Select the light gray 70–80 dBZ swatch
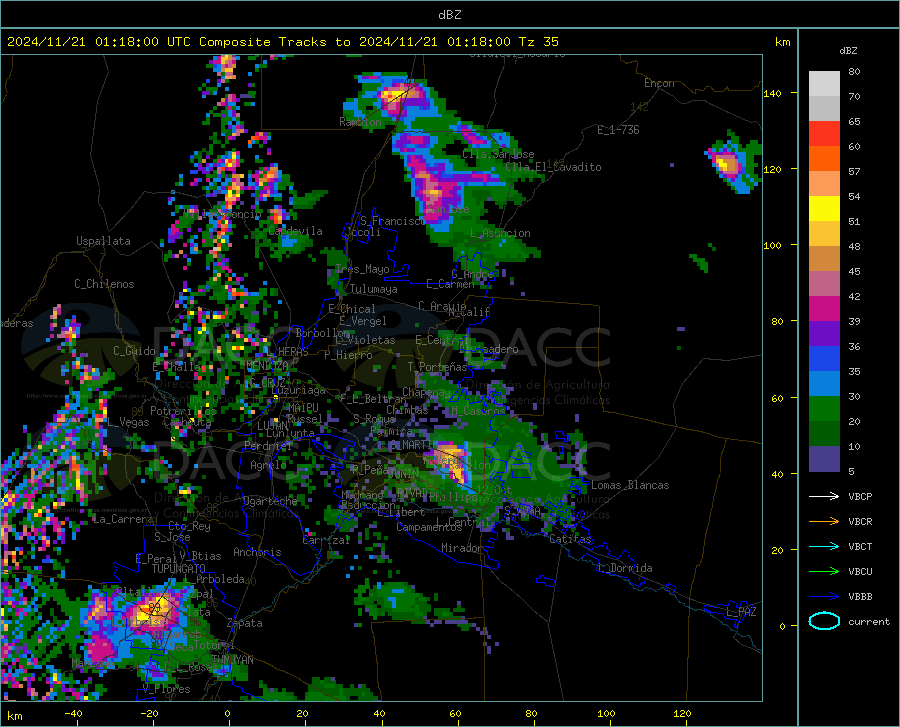 click(824, 84)
